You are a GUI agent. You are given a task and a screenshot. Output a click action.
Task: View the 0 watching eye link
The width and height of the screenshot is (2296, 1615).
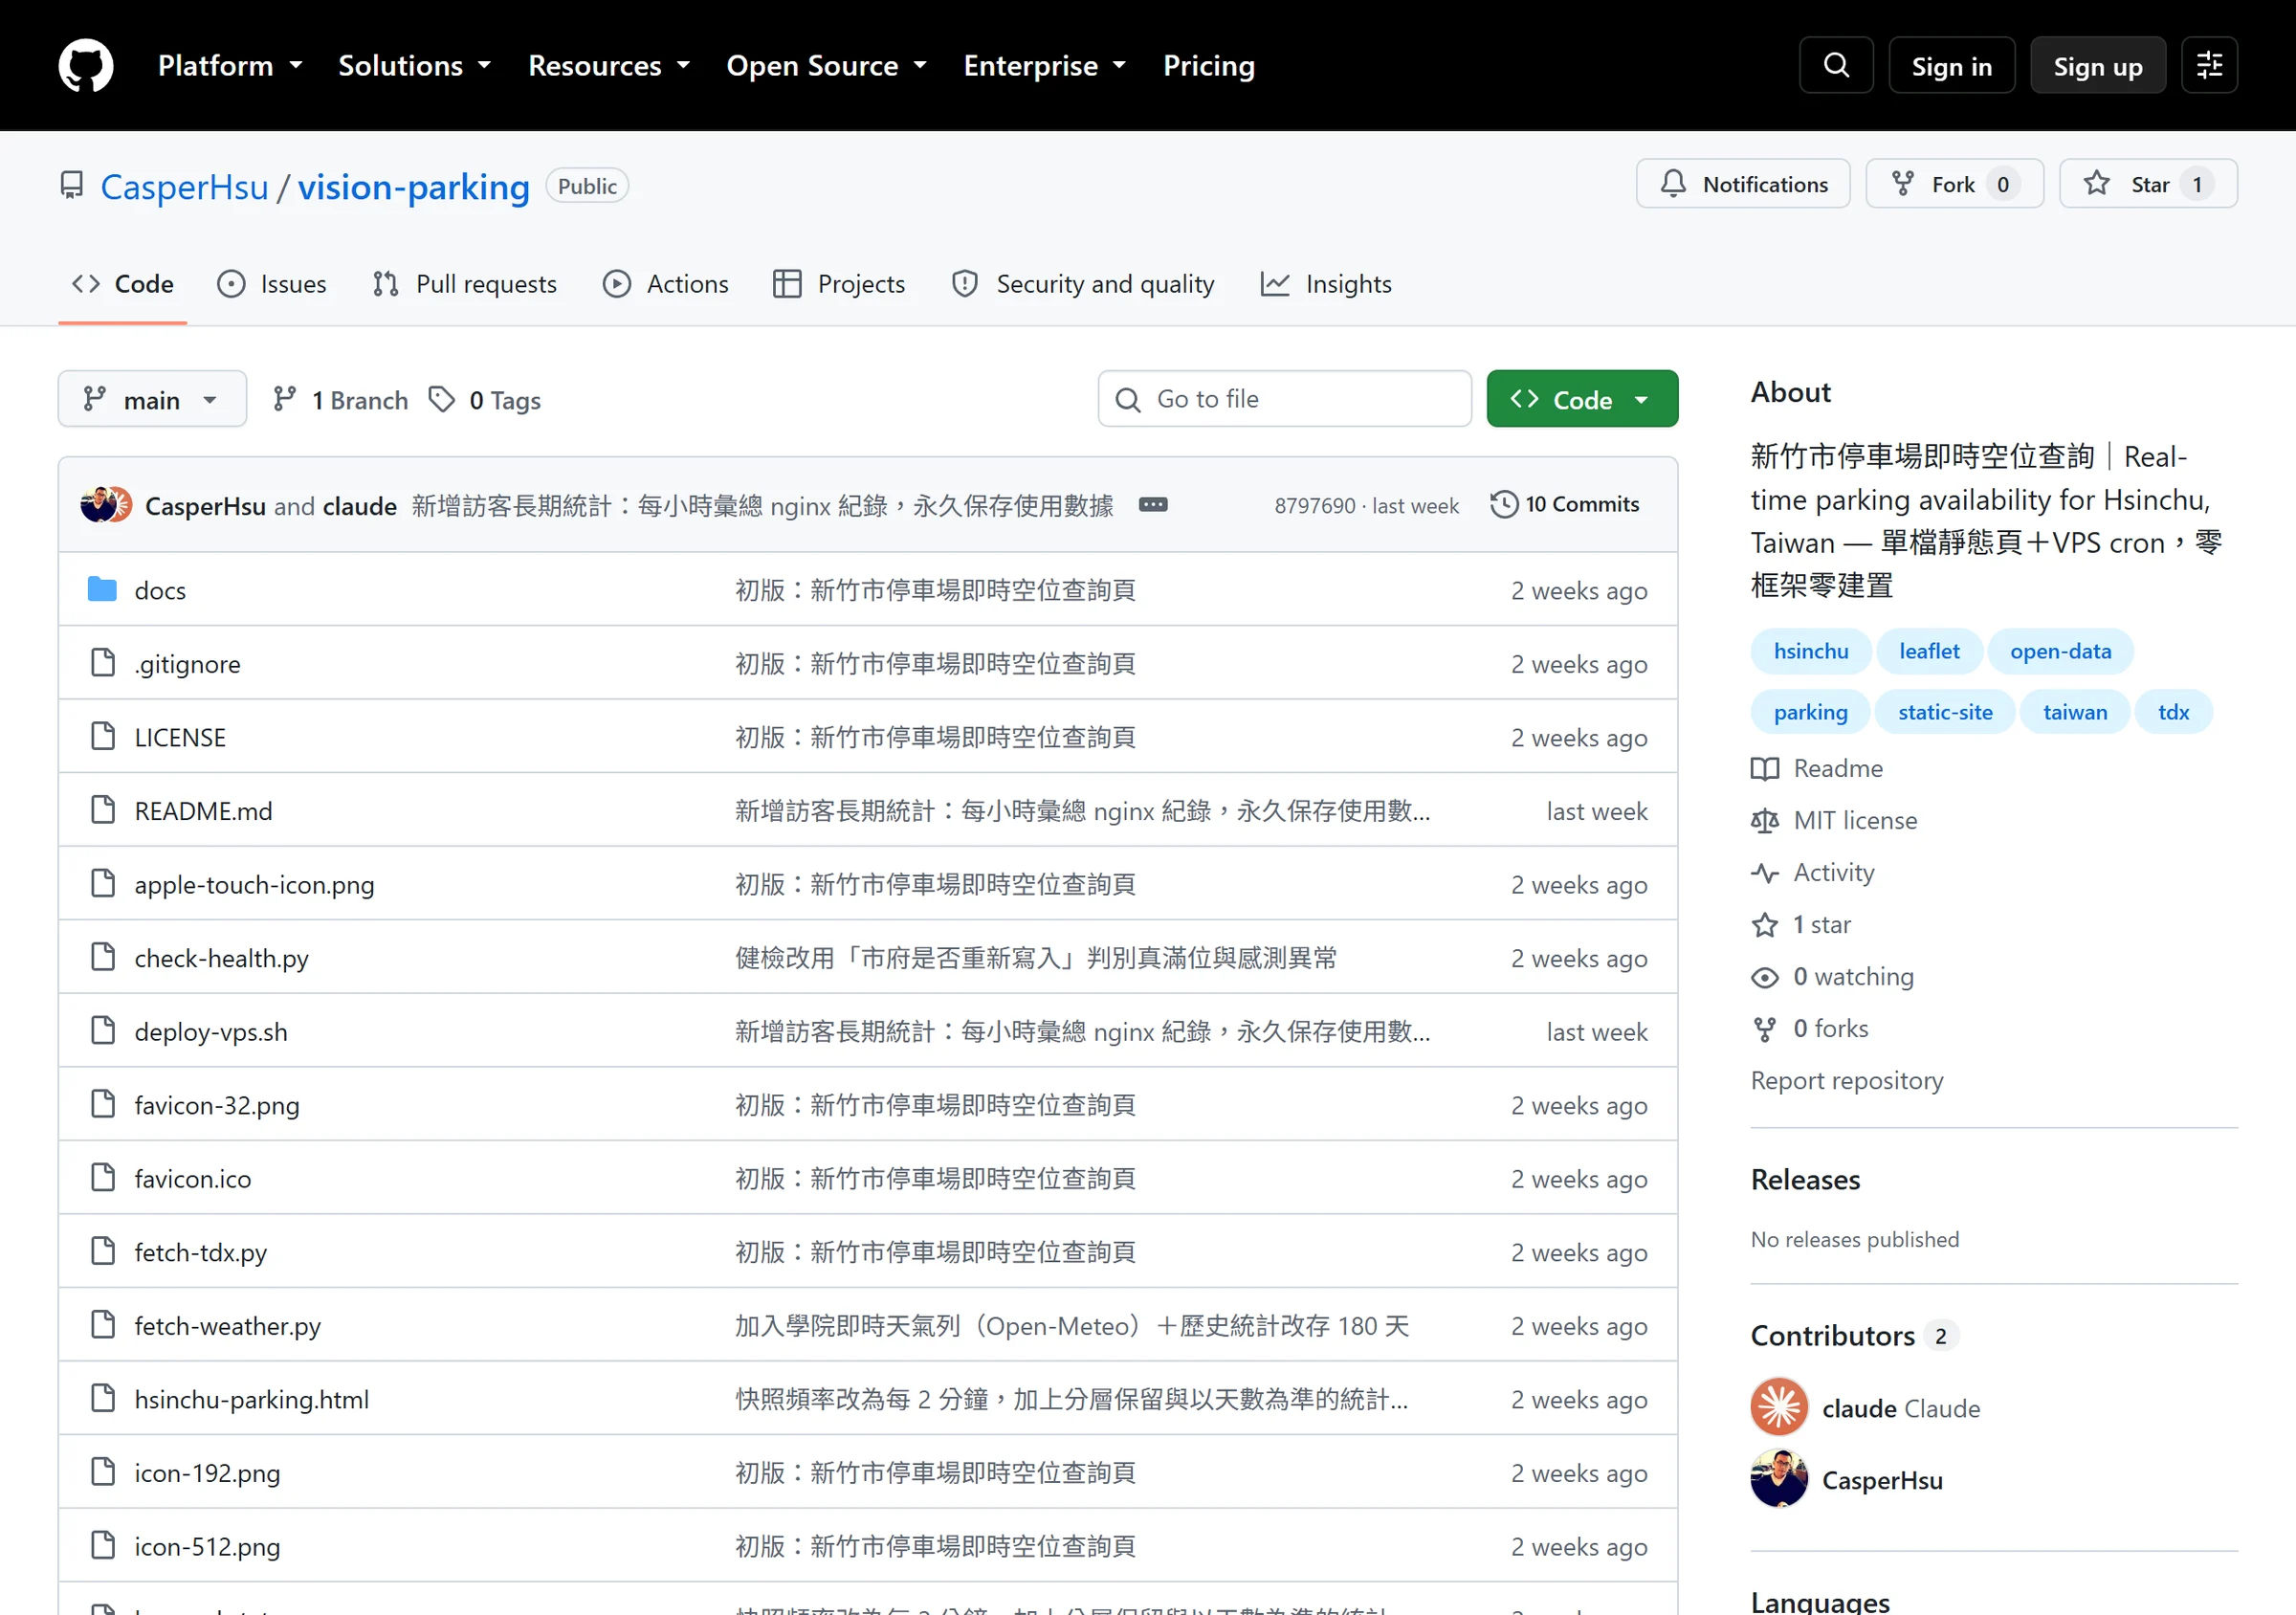pos(1832,976)
